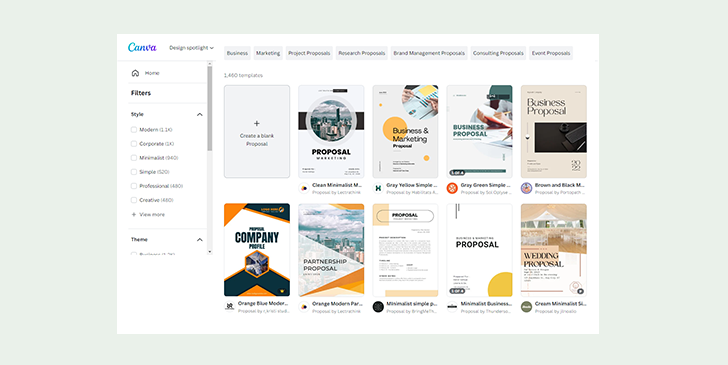Click the badge icon on Wedding Proposal thumbnail

click(580, 291)
